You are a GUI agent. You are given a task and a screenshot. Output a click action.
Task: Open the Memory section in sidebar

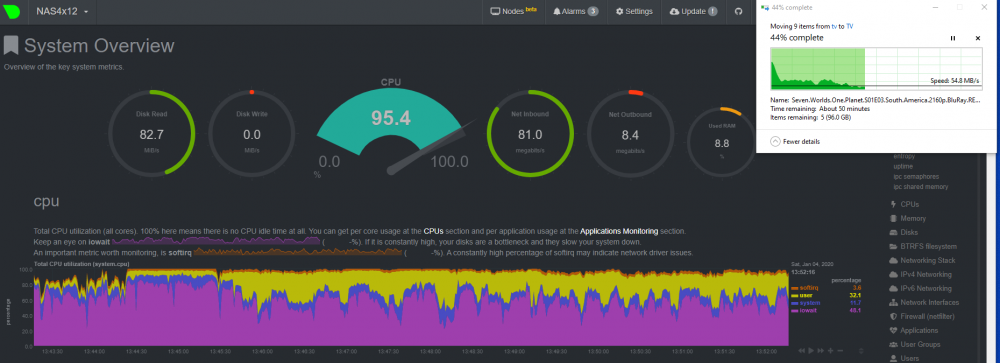(908, 219)
